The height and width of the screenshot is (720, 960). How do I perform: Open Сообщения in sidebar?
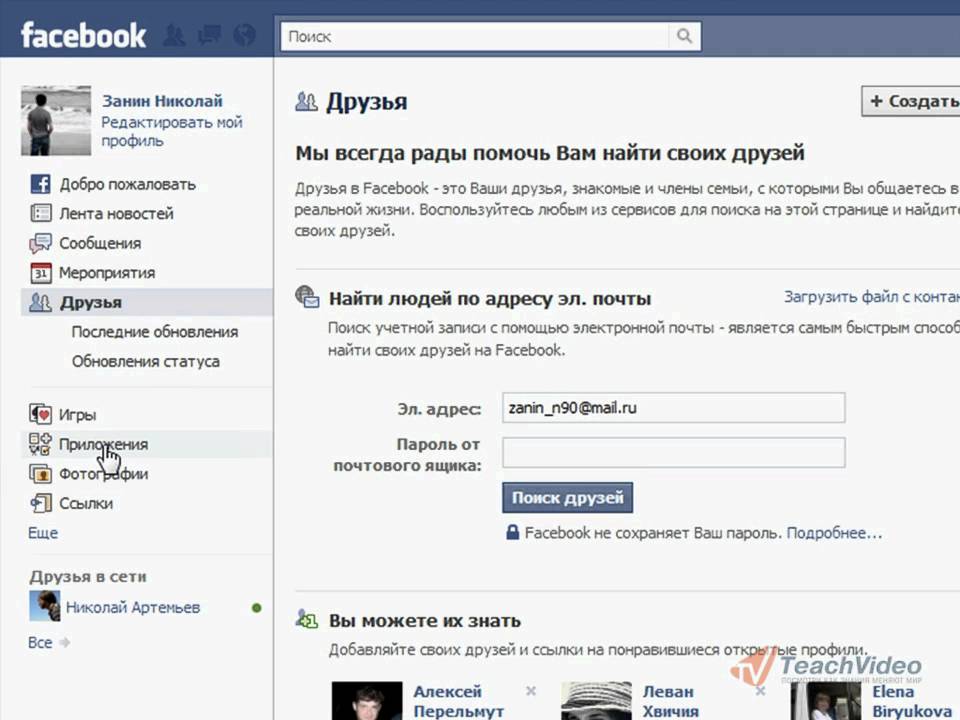tap(100, 243)
